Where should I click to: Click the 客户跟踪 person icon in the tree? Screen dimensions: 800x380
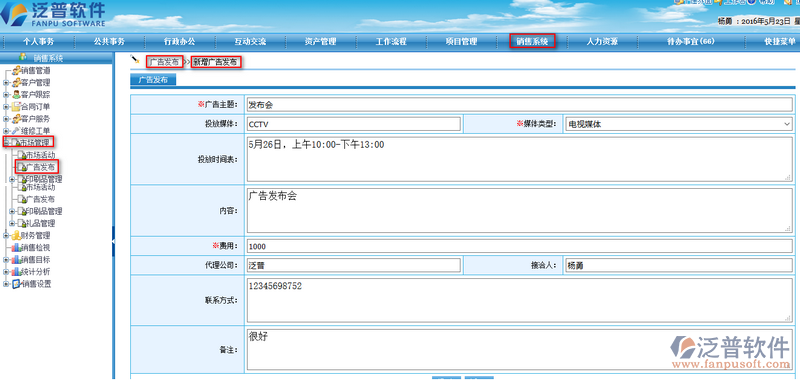16,95
